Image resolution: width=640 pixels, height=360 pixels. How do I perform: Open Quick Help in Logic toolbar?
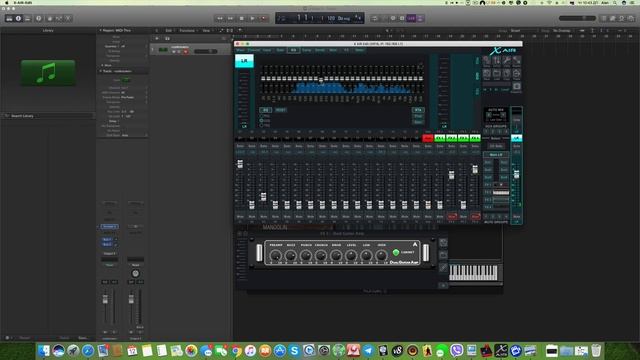(38, 18)
